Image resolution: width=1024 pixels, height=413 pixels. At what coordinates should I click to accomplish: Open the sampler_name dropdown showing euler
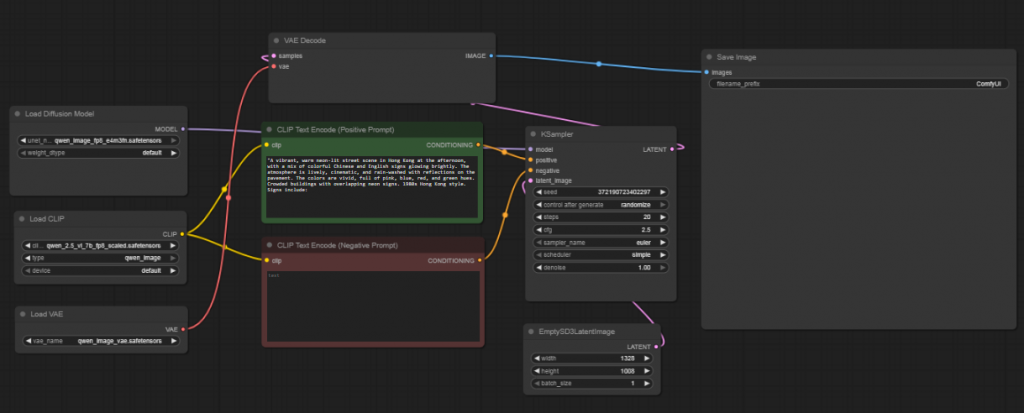tap(601, 242)
